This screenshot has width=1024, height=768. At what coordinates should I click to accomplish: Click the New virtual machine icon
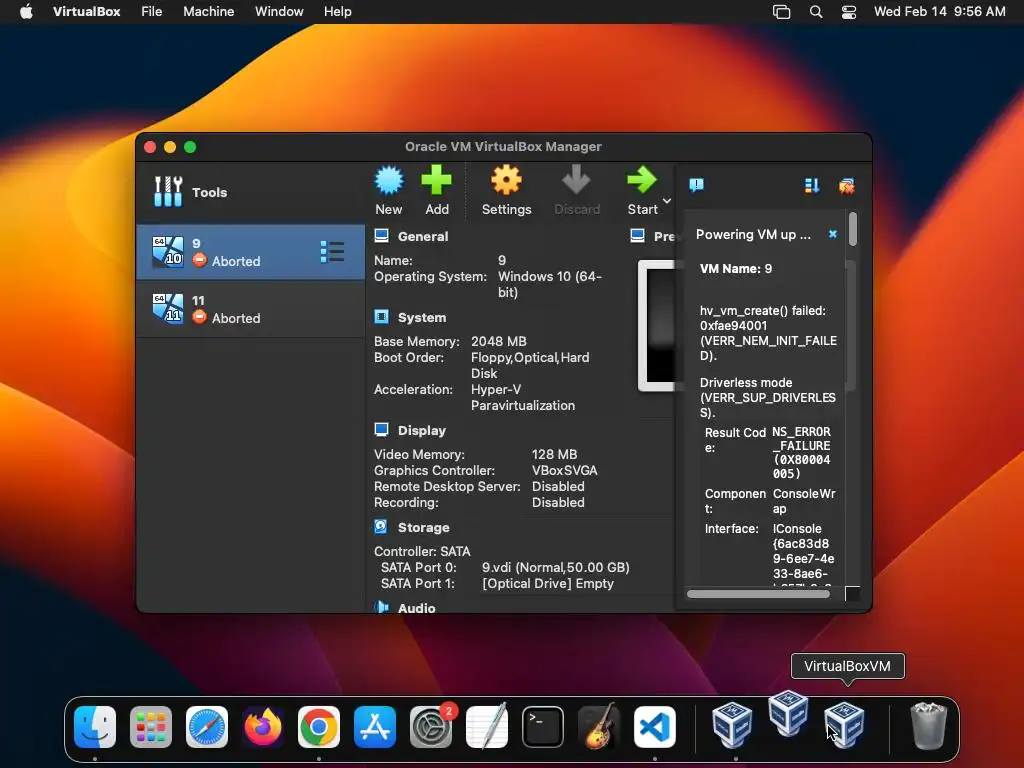click(x=389, y=180)
